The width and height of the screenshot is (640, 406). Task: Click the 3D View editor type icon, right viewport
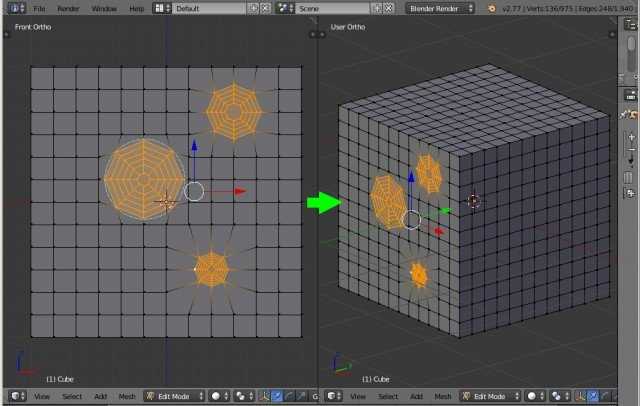(333, 396)
